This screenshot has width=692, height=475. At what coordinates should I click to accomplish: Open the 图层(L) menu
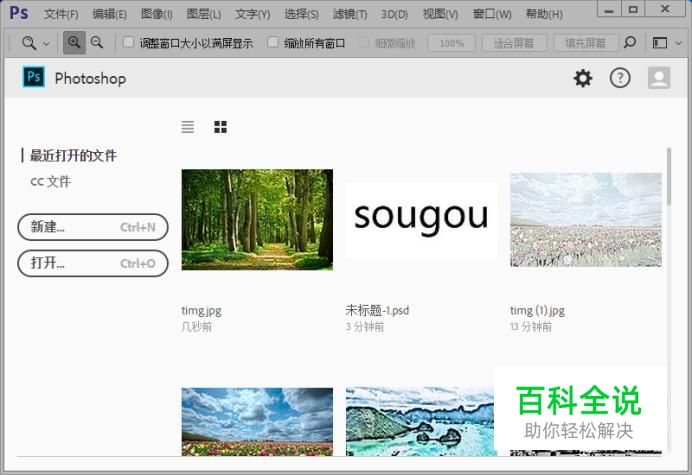click(x=203, y=14)
